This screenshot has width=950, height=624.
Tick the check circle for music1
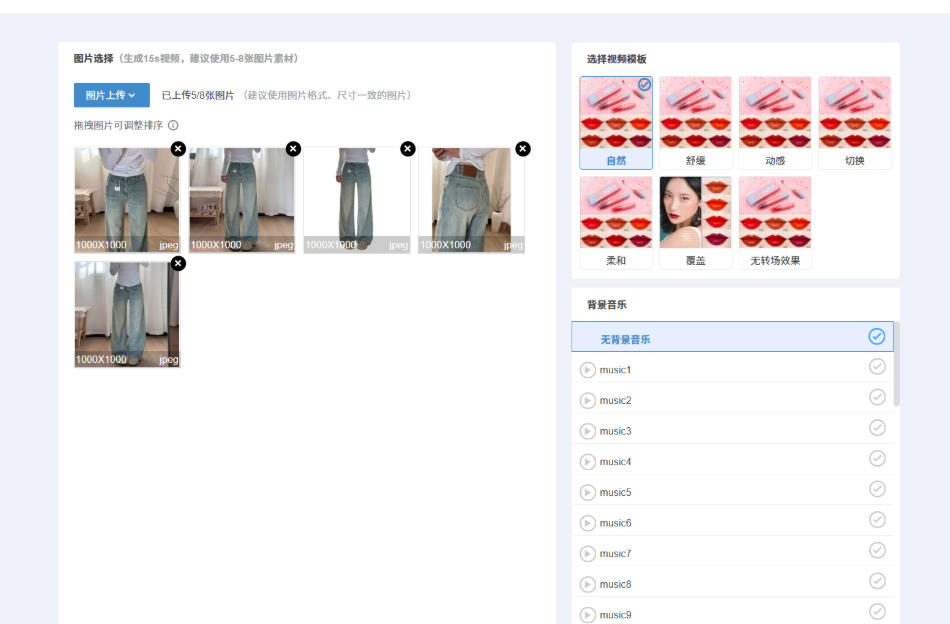[x=877, y=367]
